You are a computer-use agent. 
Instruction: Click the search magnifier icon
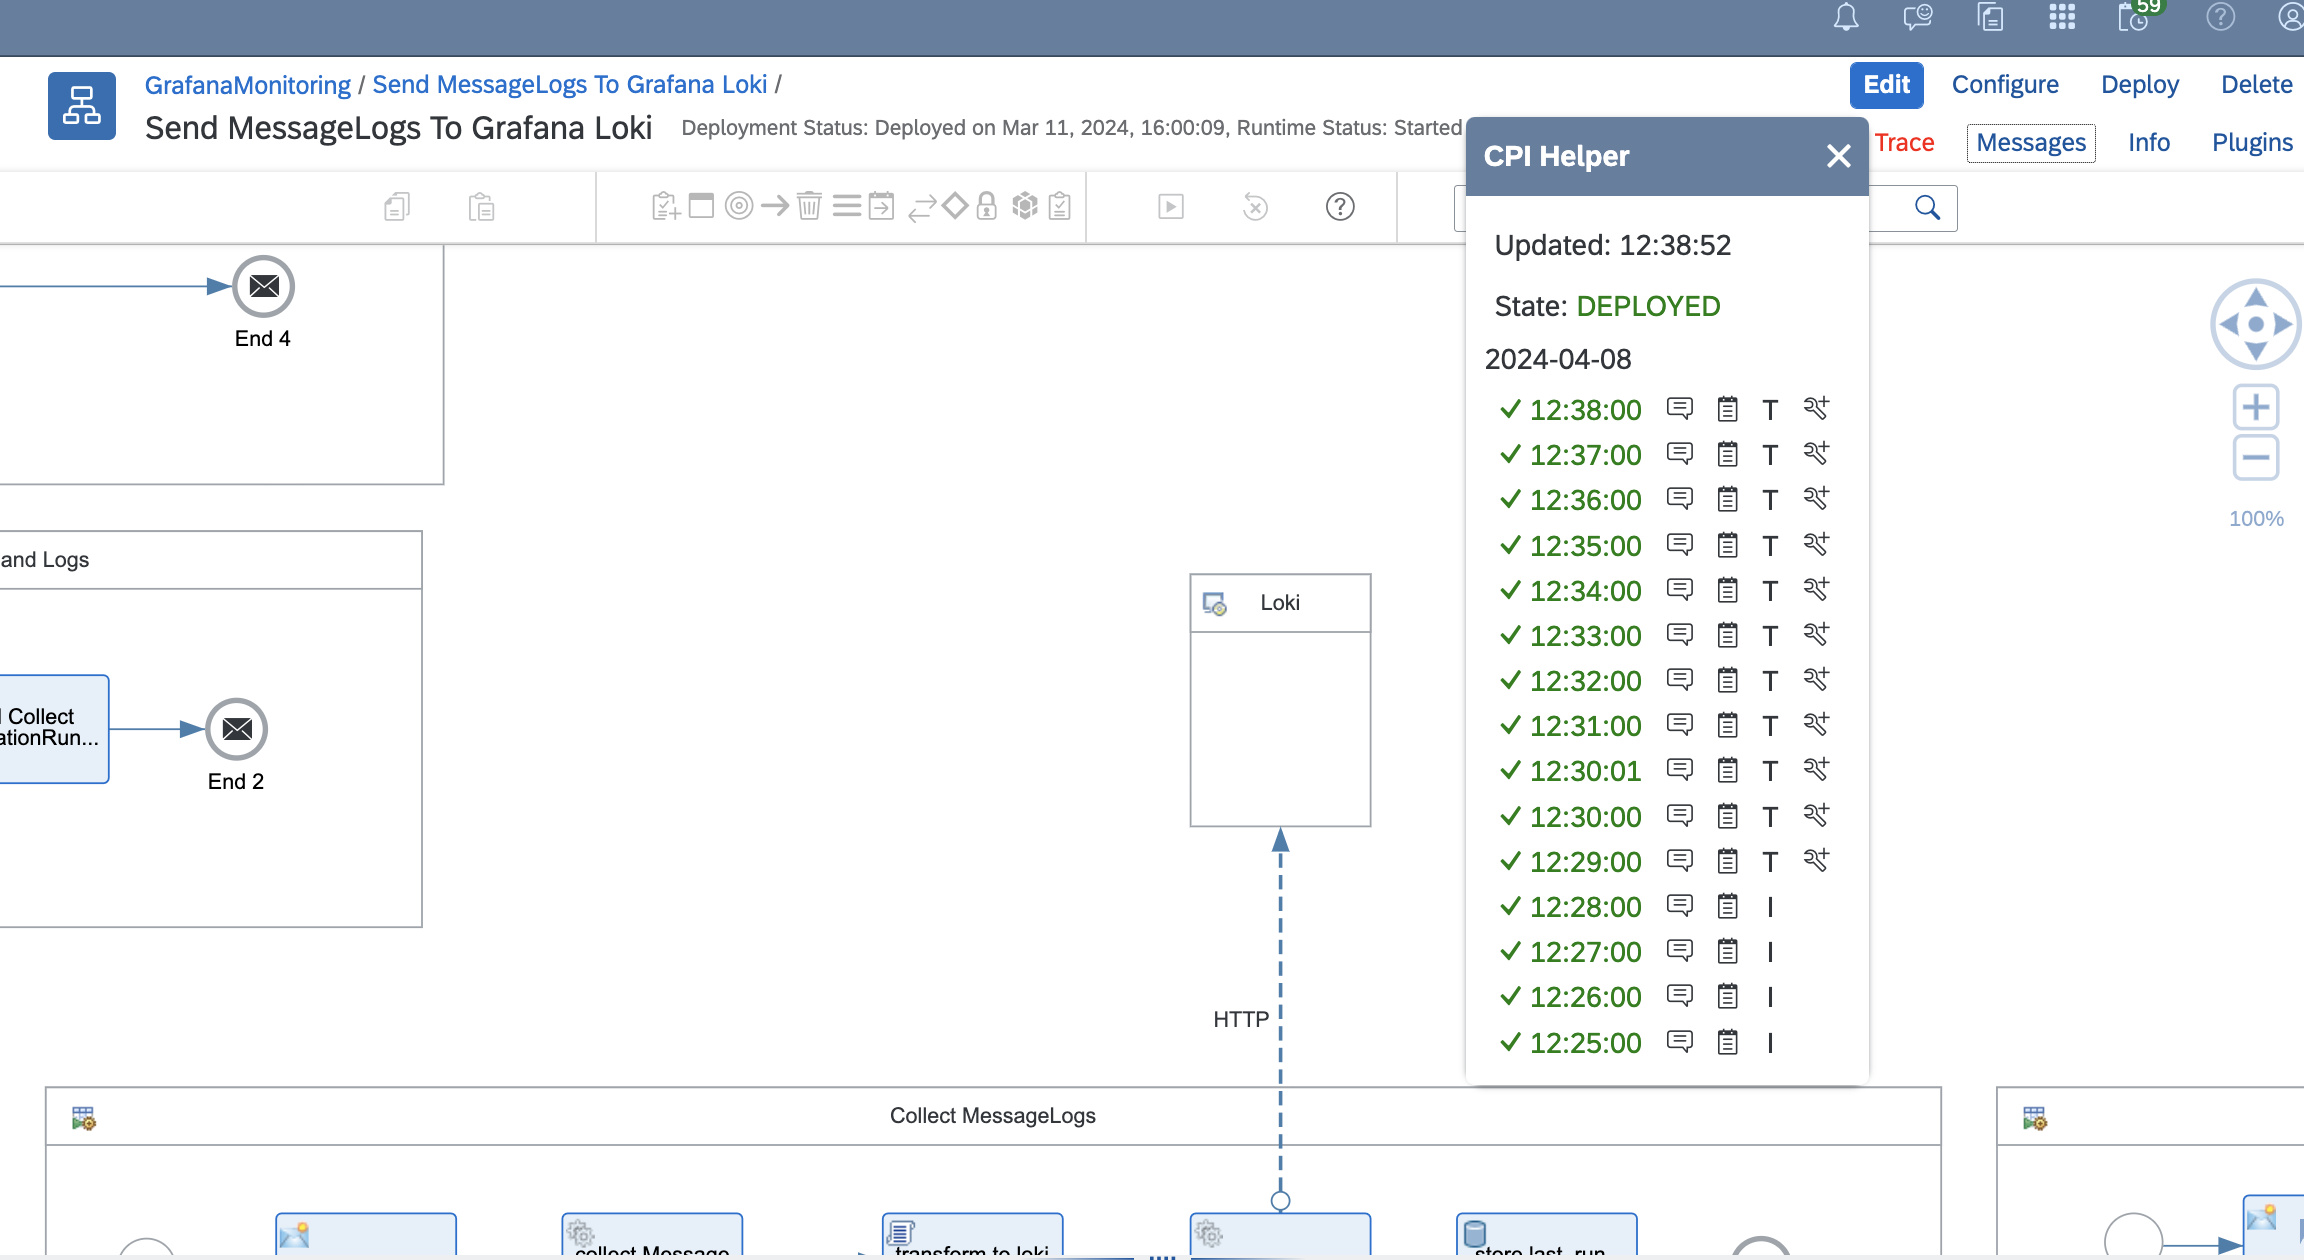click(x=1927, y=207)
